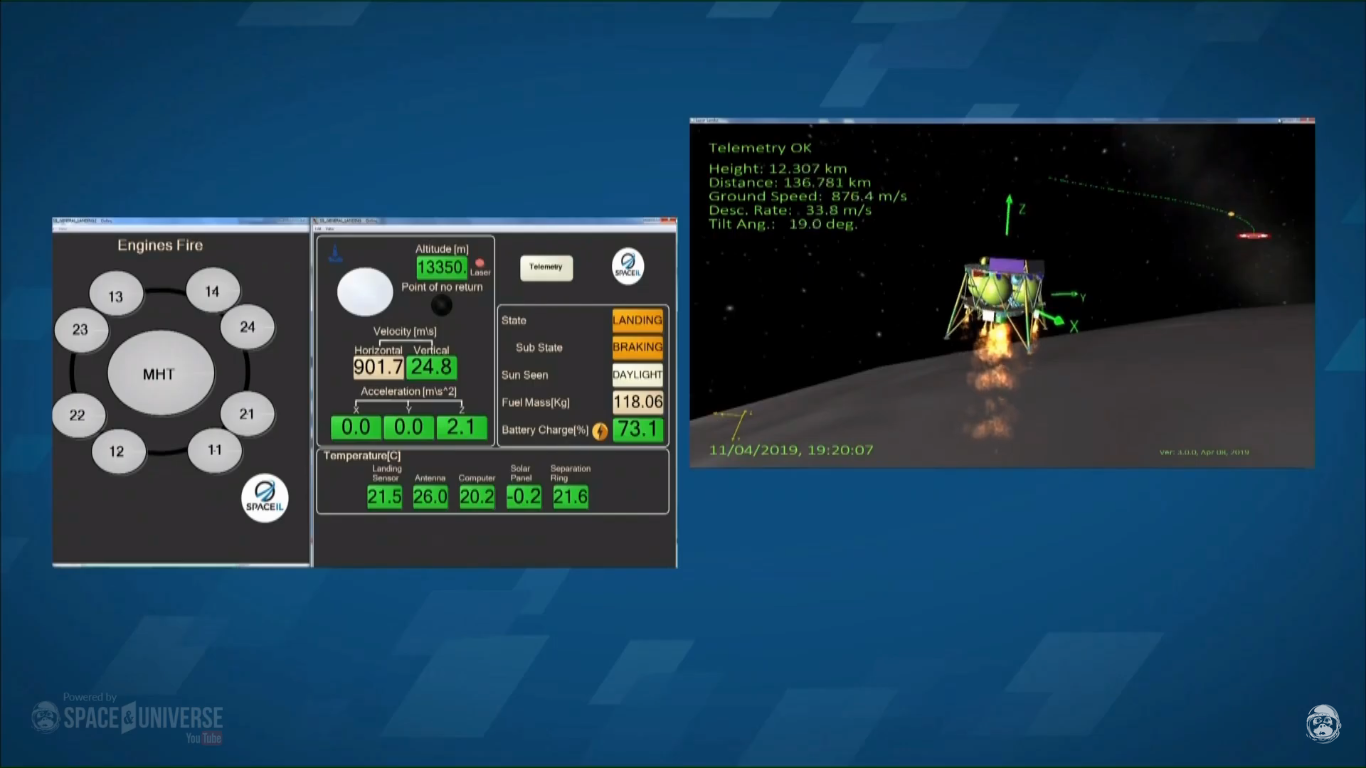Click the Sub State label
This screenshot has height=768, width=1366.
(x=539, y=348)
